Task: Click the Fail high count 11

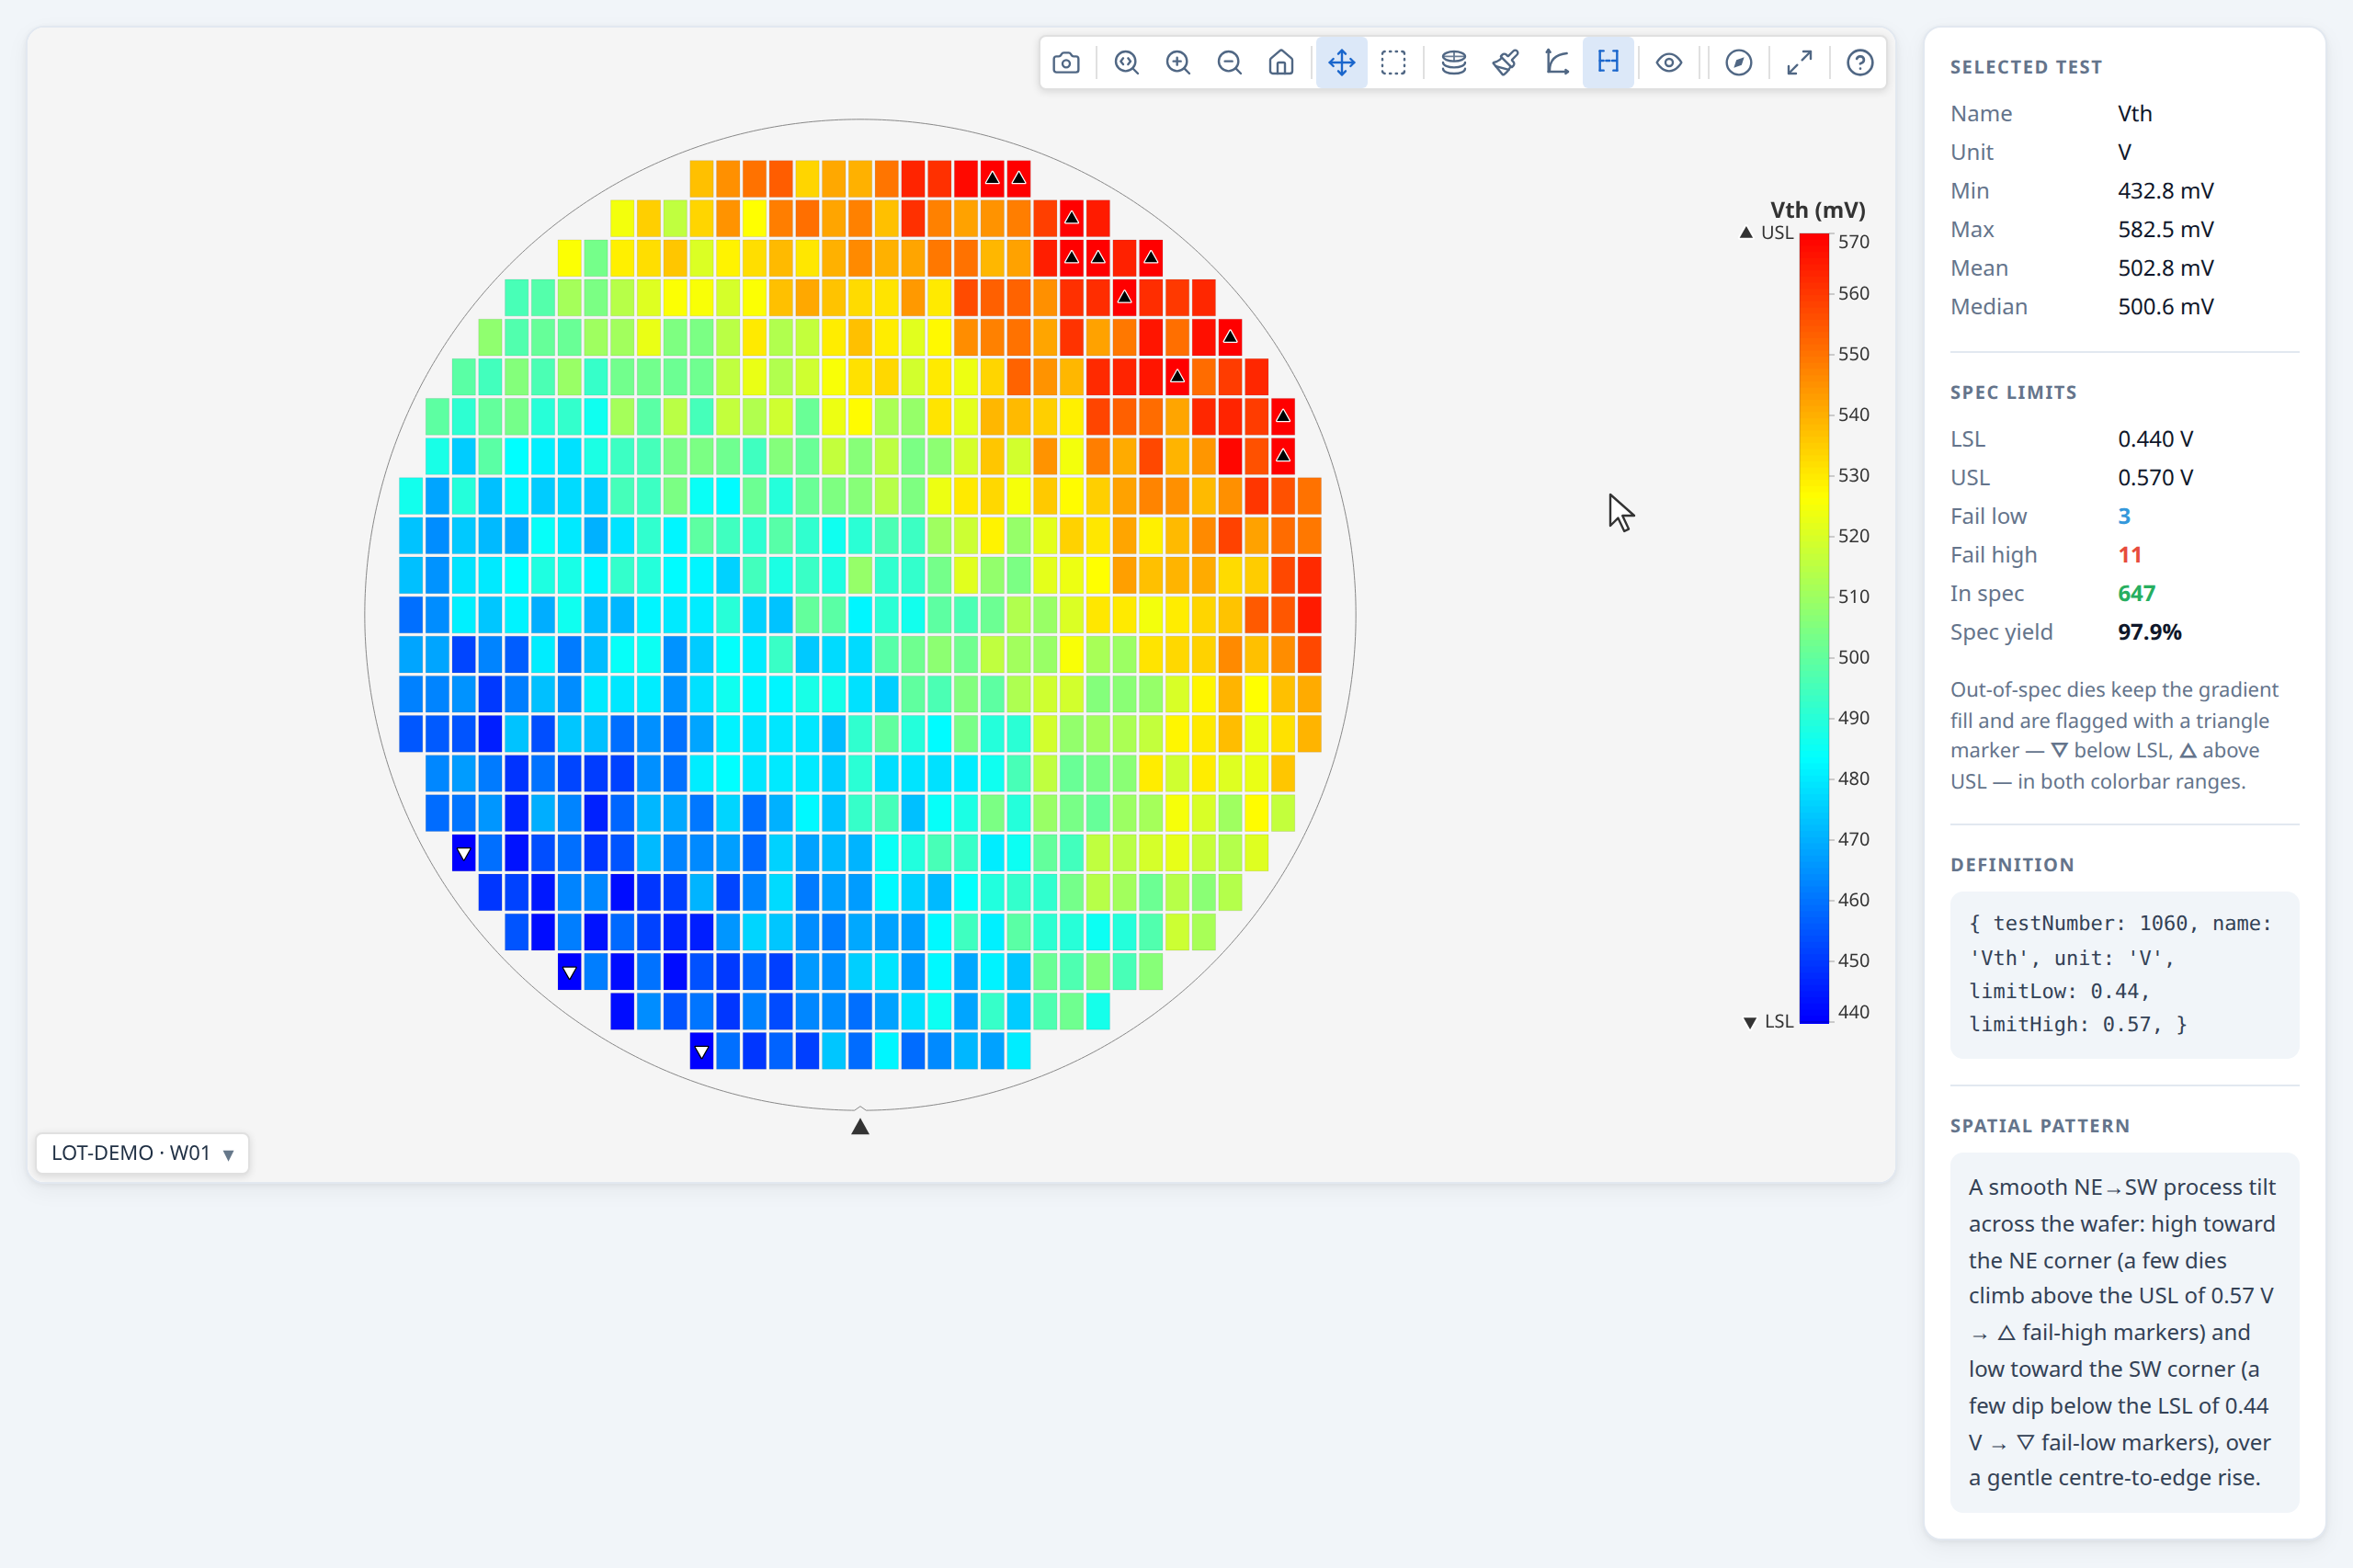Action: [x=2129, y=555]
